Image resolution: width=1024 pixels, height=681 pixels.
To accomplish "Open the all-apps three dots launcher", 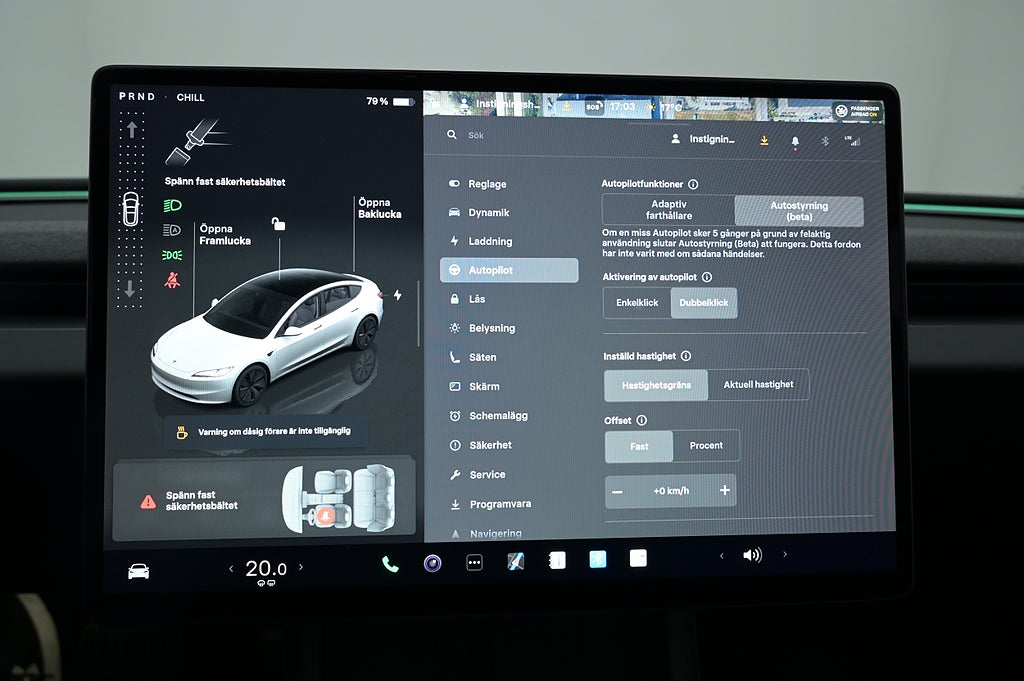I will pos(475,563).
